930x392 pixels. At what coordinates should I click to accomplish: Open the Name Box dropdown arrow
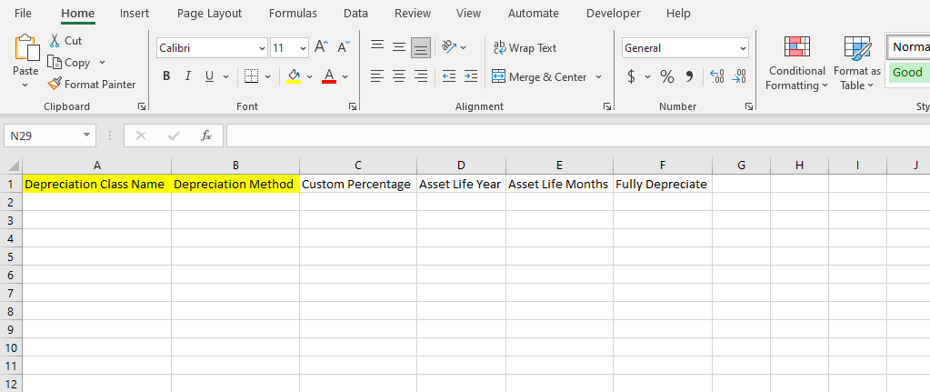87,136
